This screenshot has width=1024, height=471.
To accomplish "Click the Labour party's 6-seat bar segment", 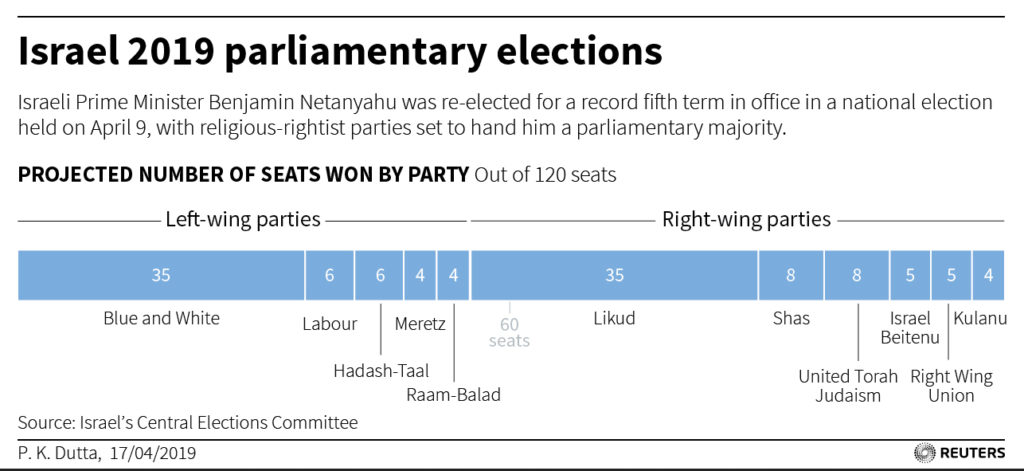I will click(329, 276).
